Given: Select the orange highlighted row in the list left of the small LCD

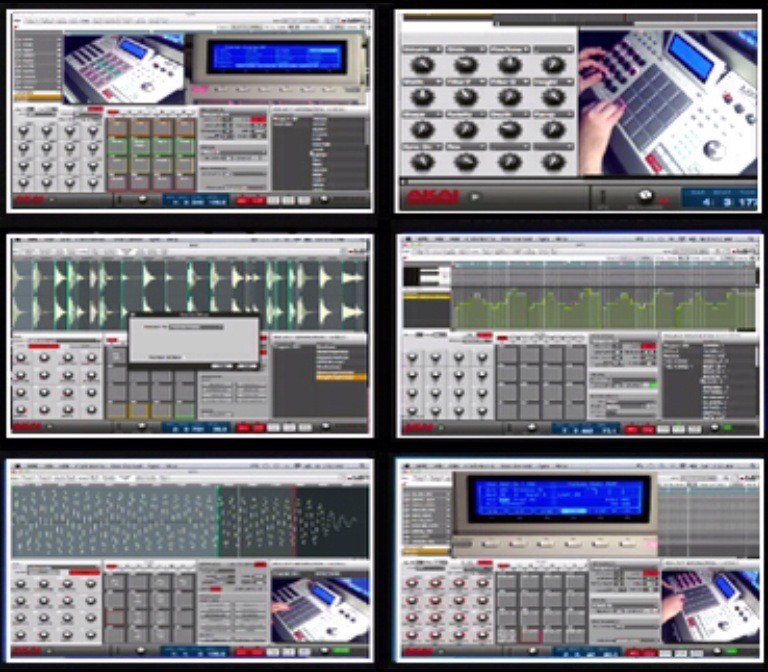Looking at the screenshot, I should pyautogui.click(x=38, y=96).
